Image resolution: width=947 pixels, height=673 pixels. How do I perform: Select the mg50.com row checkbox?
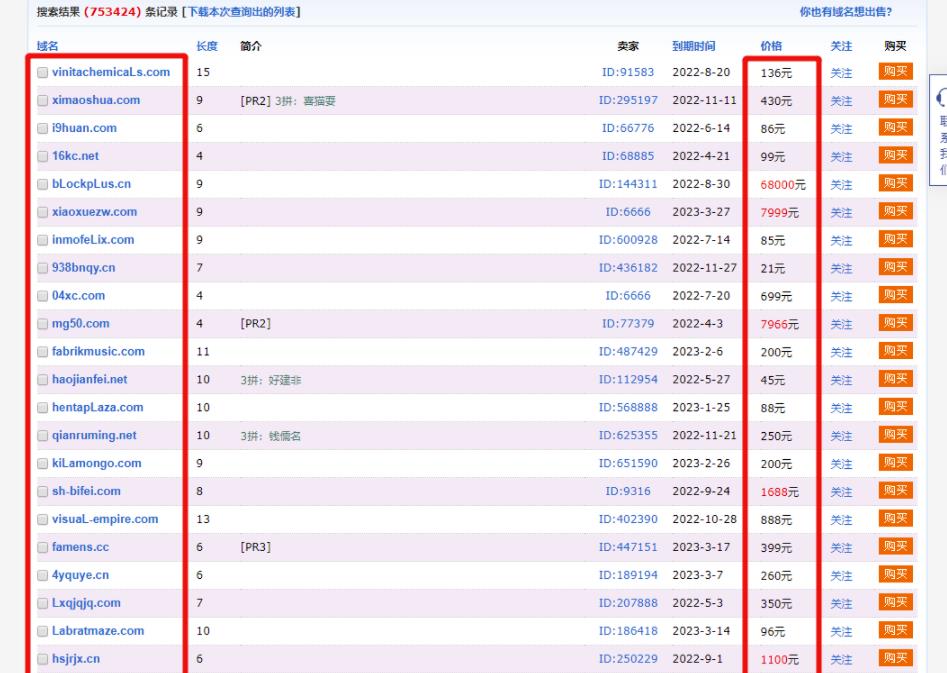[x=42, y=324]
